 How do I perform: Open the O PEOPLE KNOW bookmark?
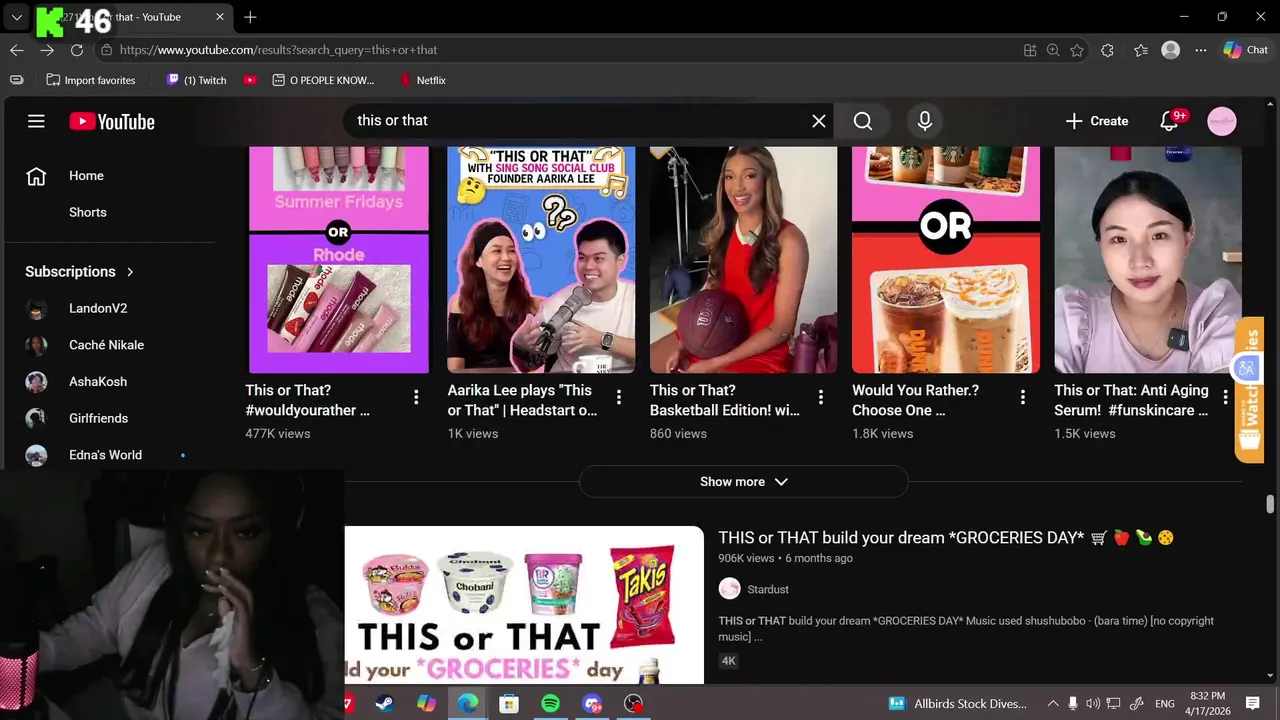[x=323, y=80]
